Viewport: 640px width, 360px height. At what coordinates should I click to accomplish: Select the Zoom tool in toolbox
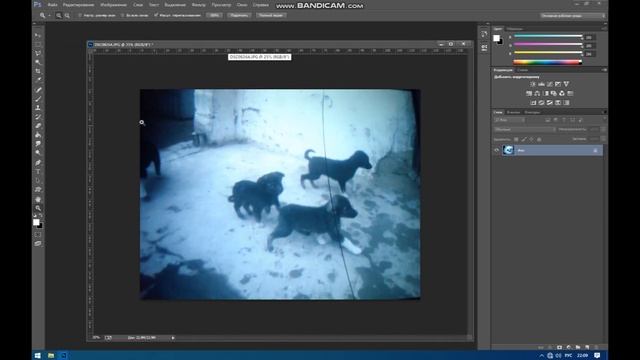click(x=38, y=208)
